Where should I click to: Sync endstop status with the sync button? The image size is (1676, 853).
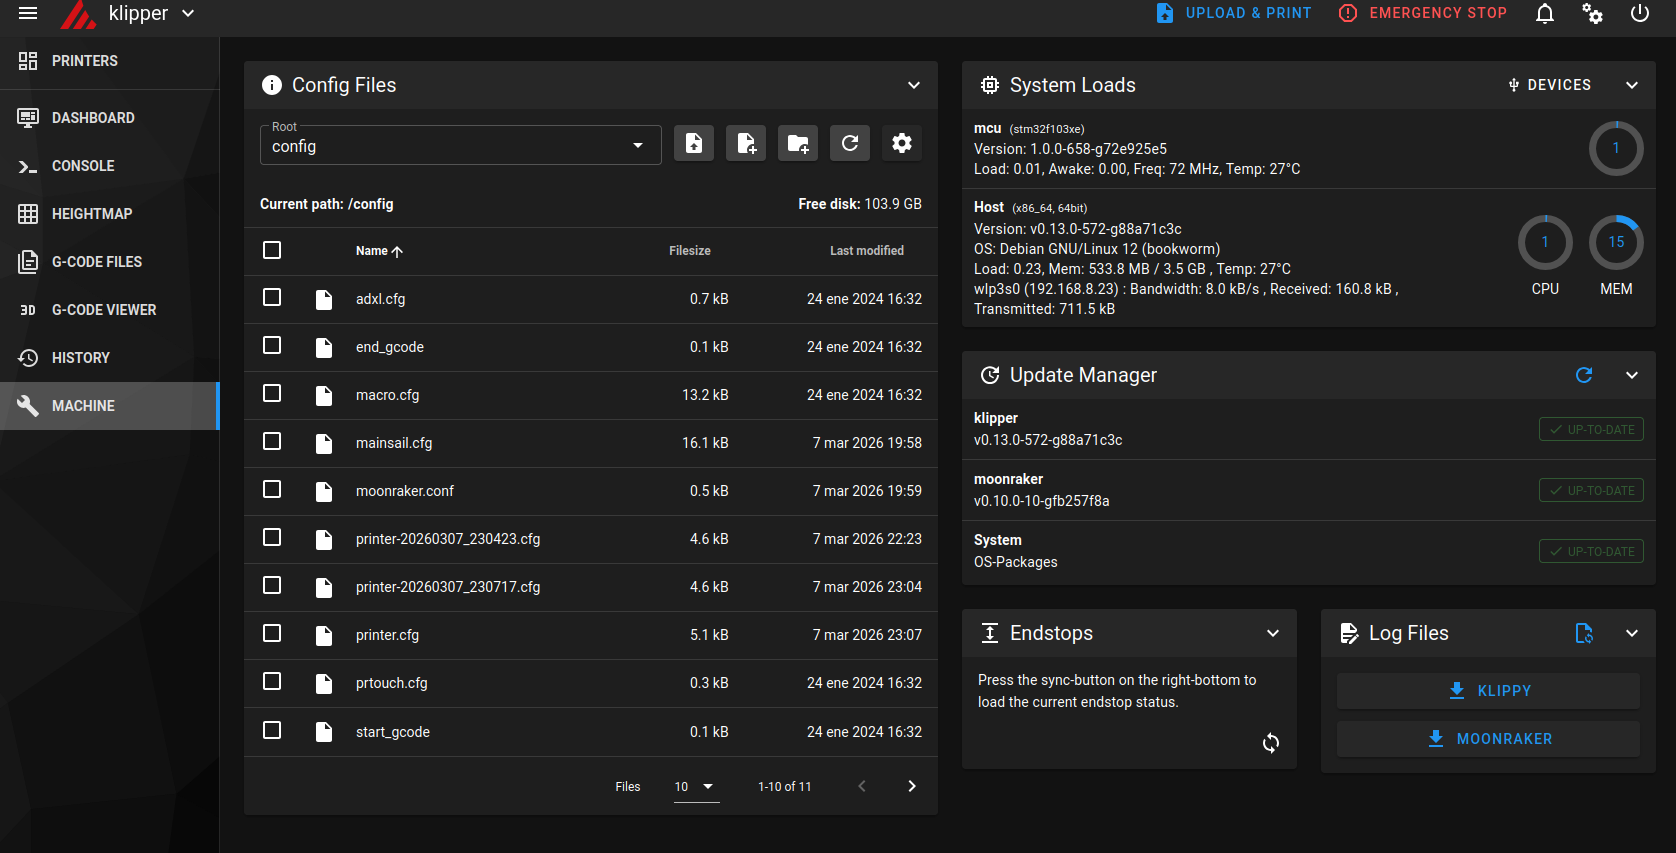tap(1270, 743)
